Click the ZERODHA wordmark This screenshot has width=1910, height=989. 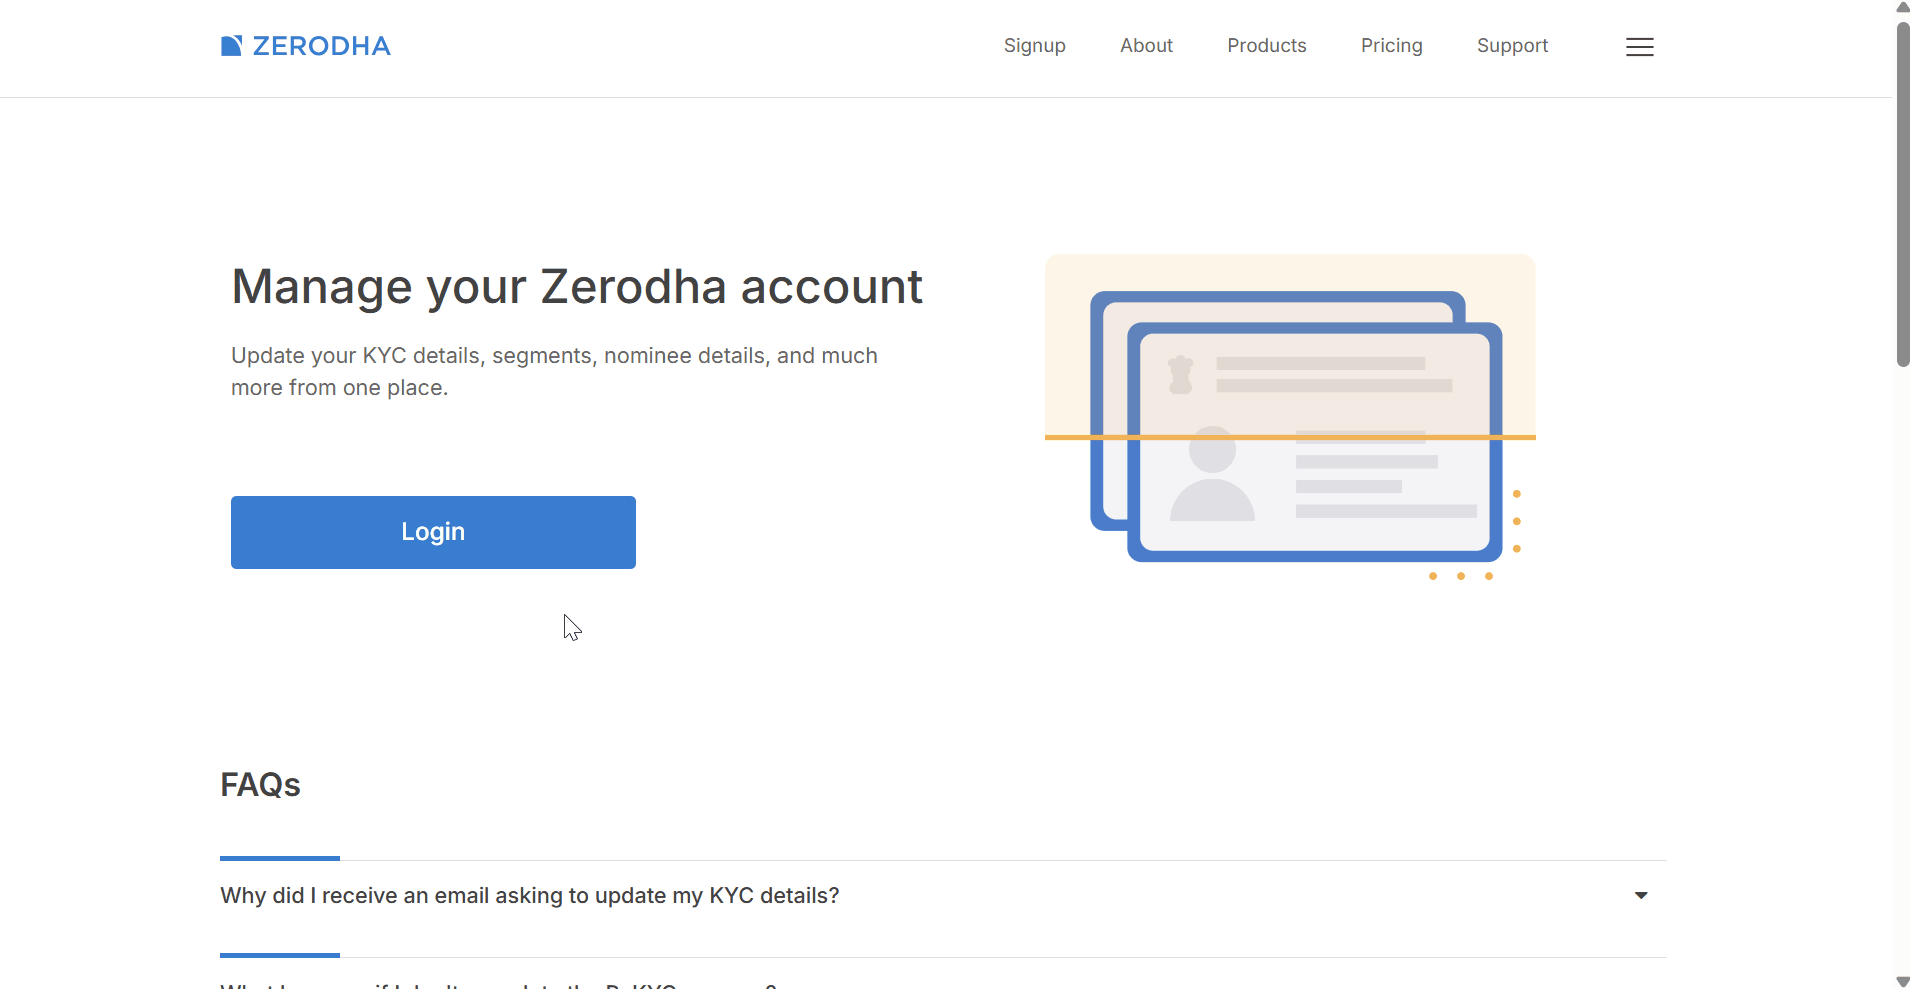(x=321, y=46)
